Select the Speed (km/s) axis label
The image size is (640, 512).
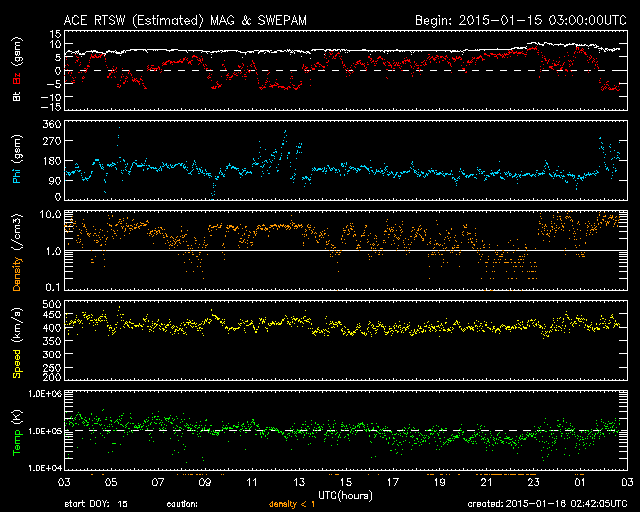pos(17,340)
